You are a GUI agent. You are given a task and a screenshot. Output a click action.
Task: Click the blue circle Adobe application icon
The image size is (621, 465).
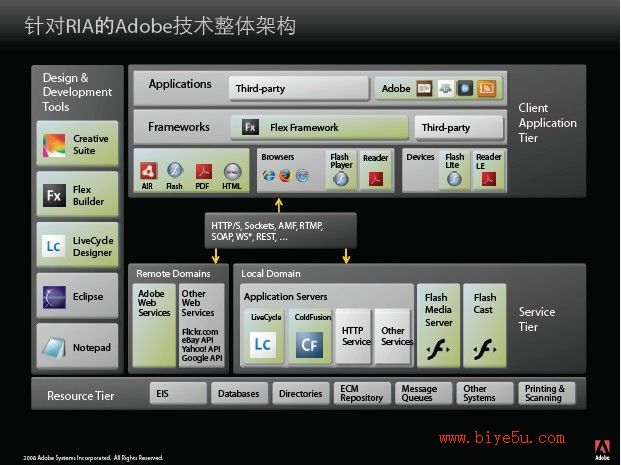tap(465, 88)
